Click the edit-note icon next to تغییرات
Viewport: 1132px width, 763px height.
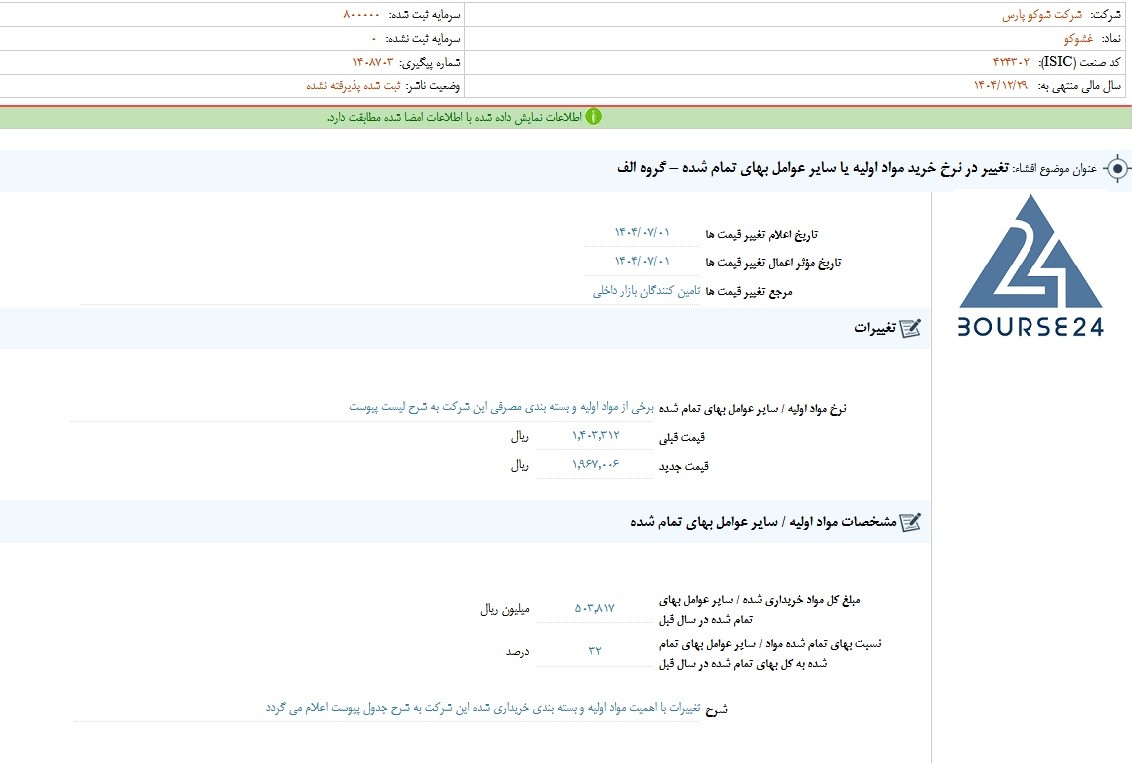click(910, 328)
